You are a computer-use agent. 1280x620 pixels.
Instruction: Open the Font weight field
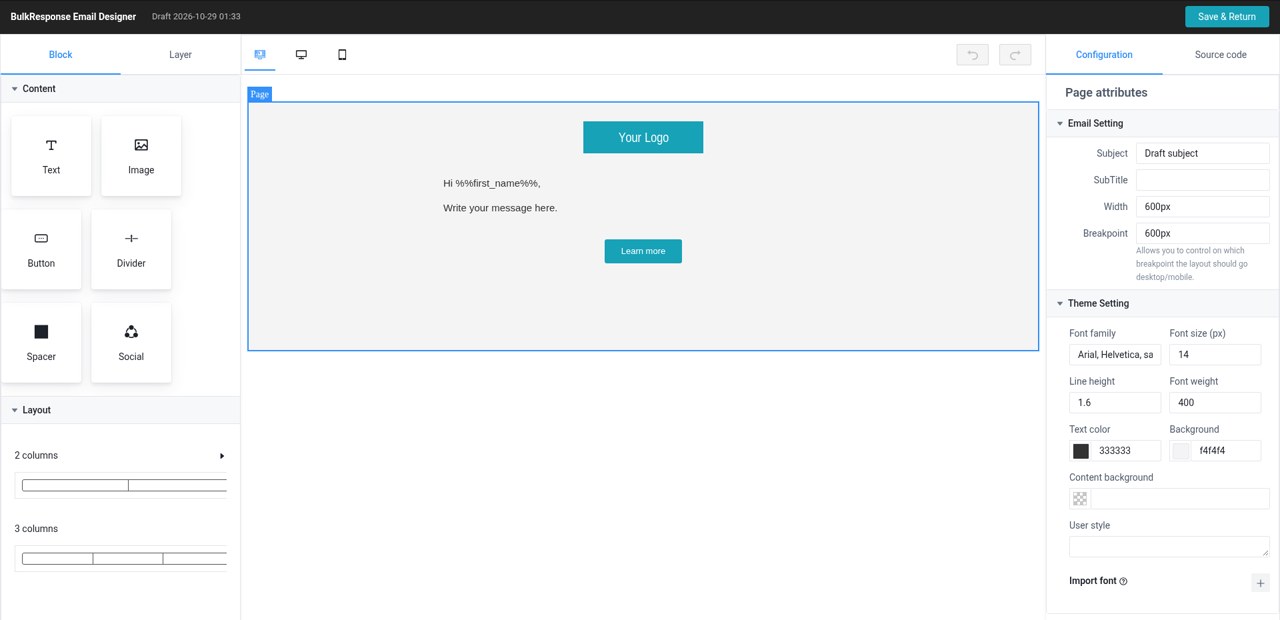point(1215,402)
